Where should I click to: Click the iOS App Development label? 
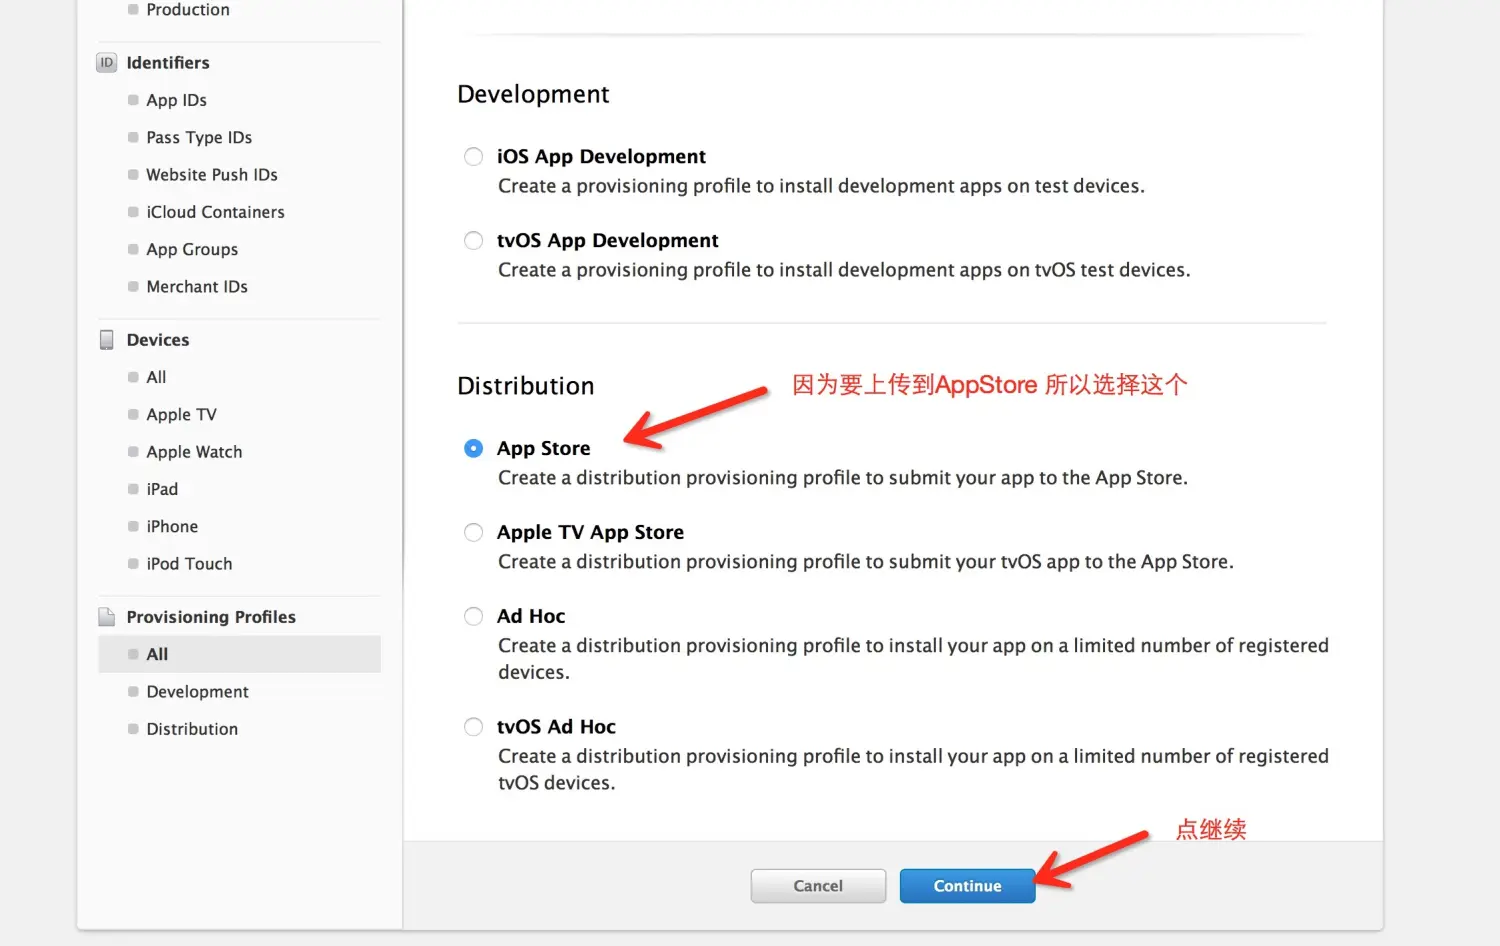coord(601,157)
